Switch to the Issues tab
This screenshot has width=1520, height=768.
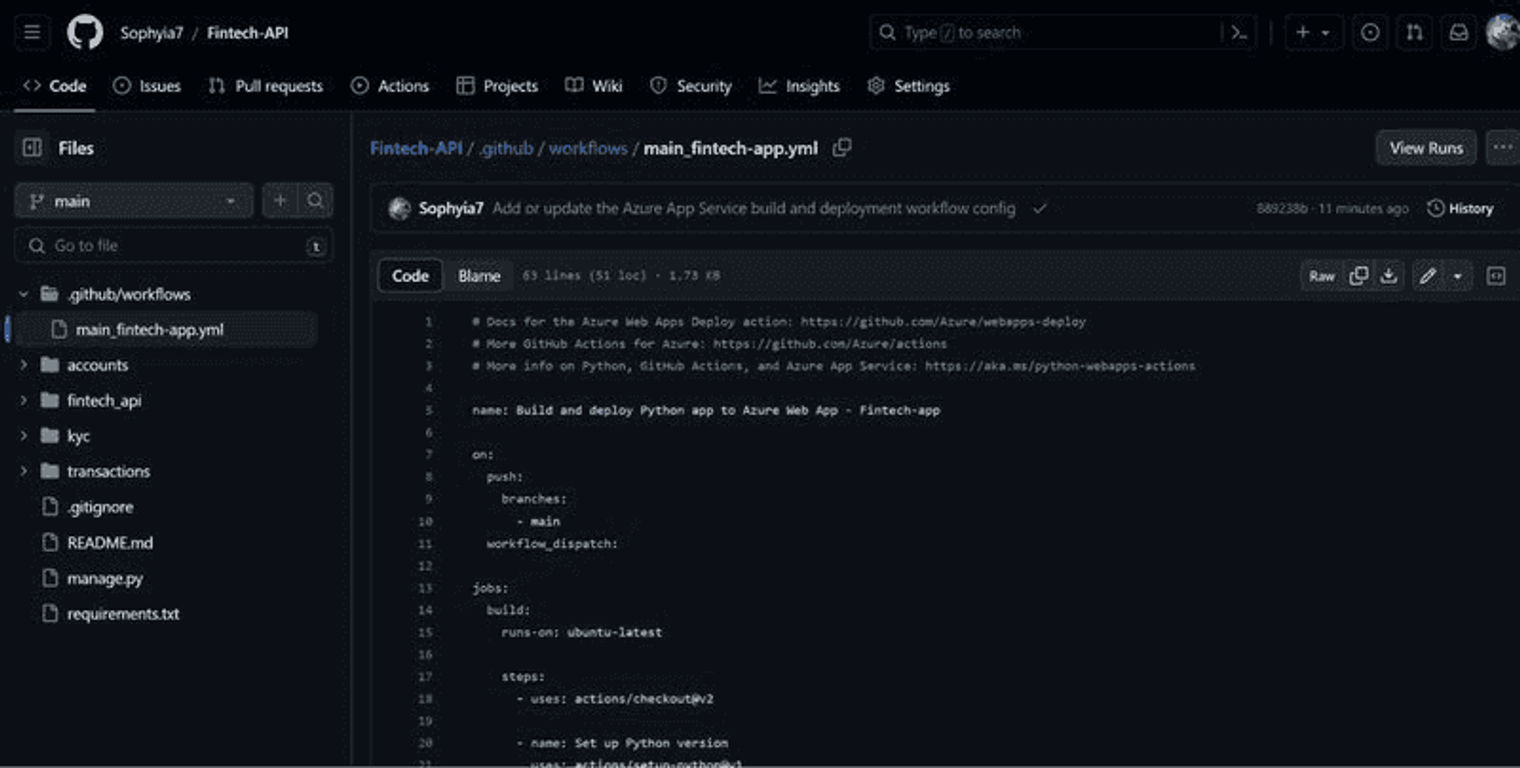tap(147, 86)
